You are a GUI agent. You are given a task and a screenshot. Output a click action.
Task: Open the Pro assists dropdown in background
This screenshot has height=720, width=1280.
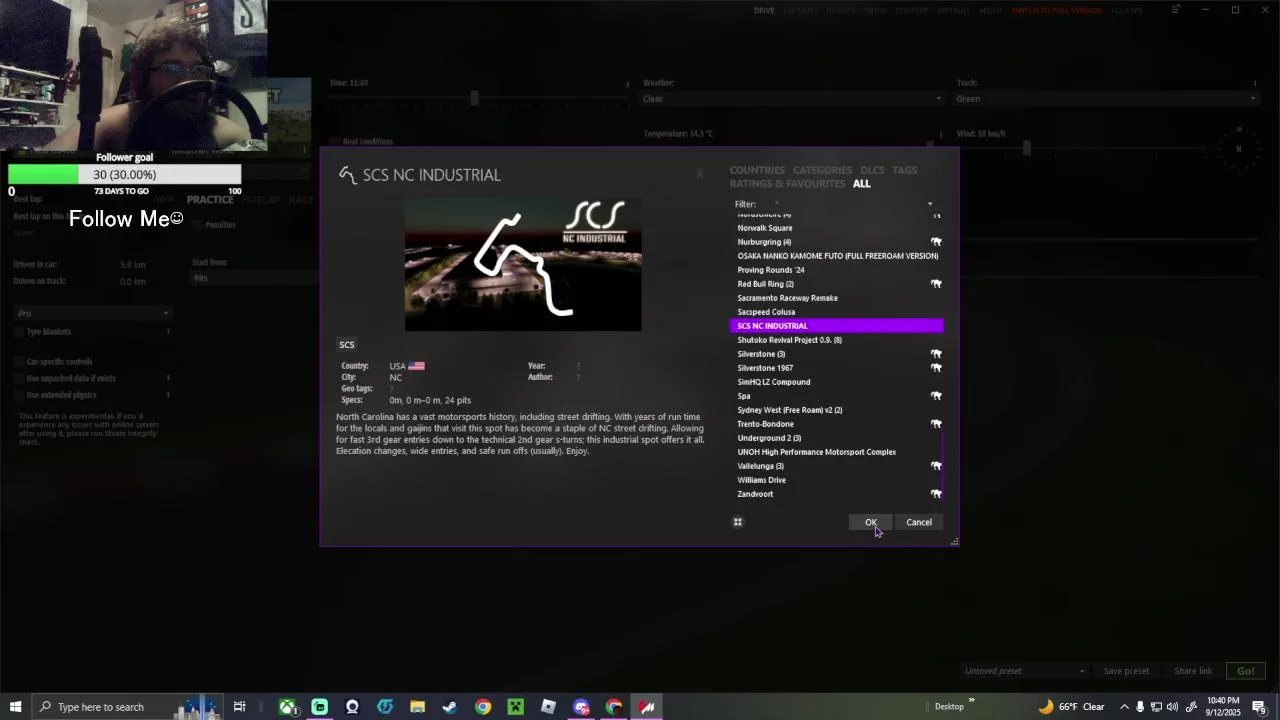tap(91, 314)
